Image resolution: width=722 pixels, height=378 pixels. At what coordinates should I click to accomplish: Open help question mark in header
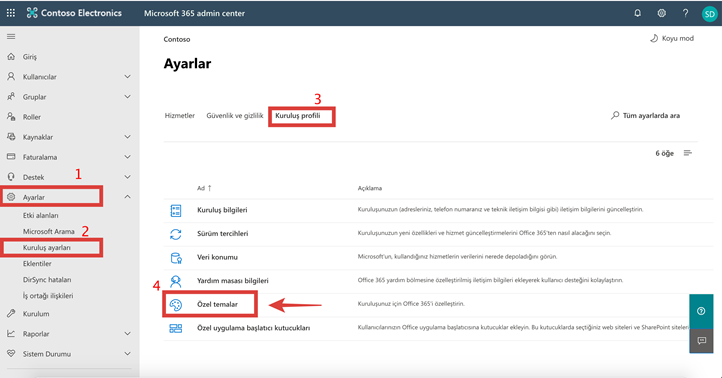click(685, 13)
